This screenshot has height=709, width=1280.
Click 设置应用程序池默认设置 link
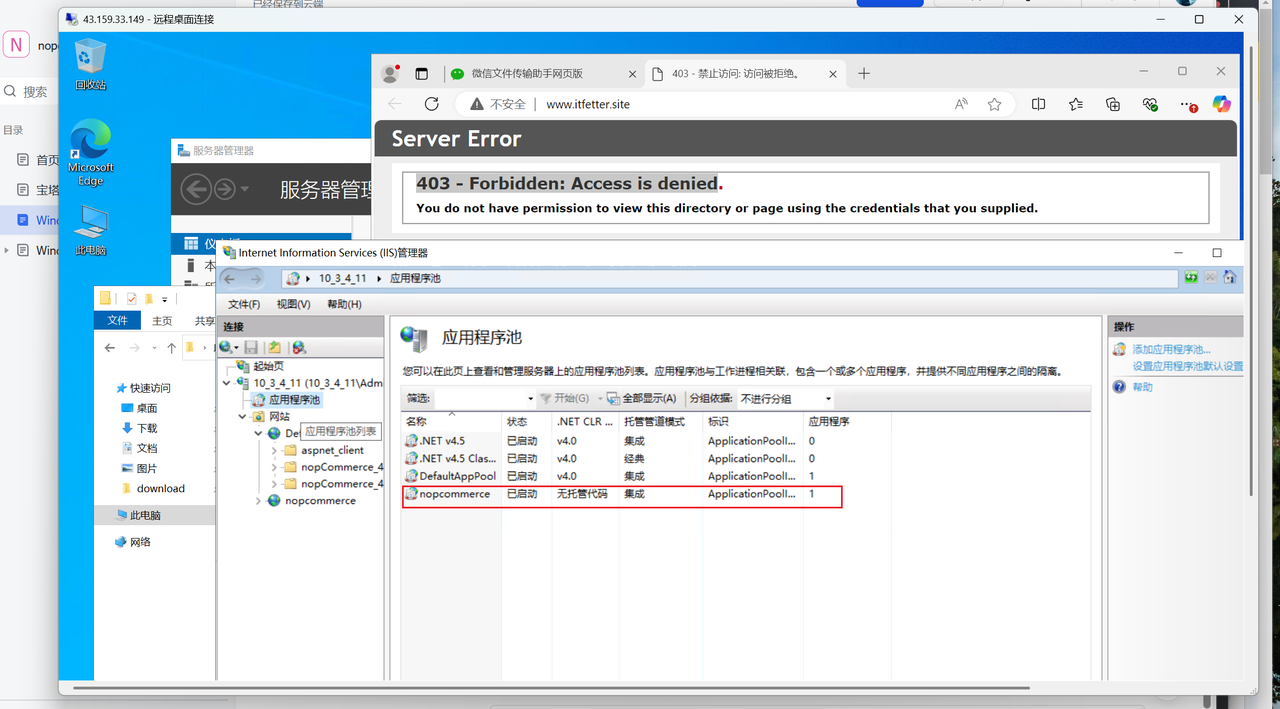click(x=1188, y=366)
